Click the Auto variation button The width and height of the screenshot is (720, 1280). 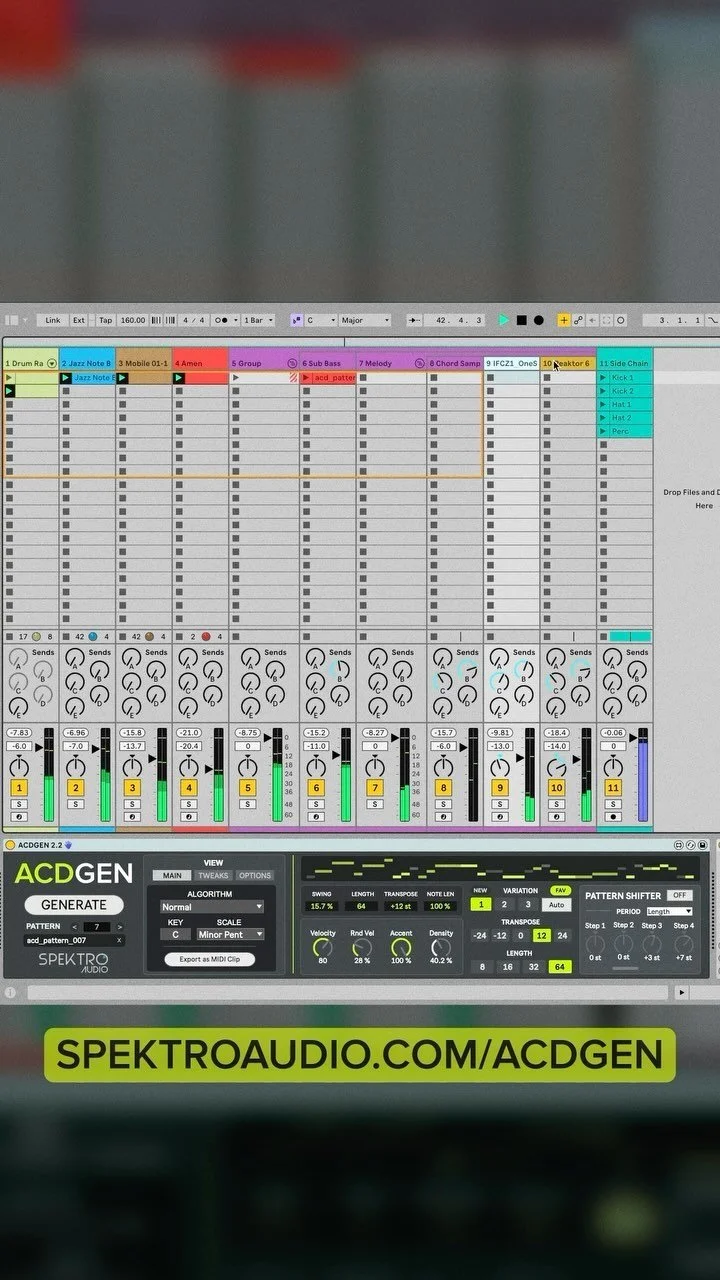point(557,905)
